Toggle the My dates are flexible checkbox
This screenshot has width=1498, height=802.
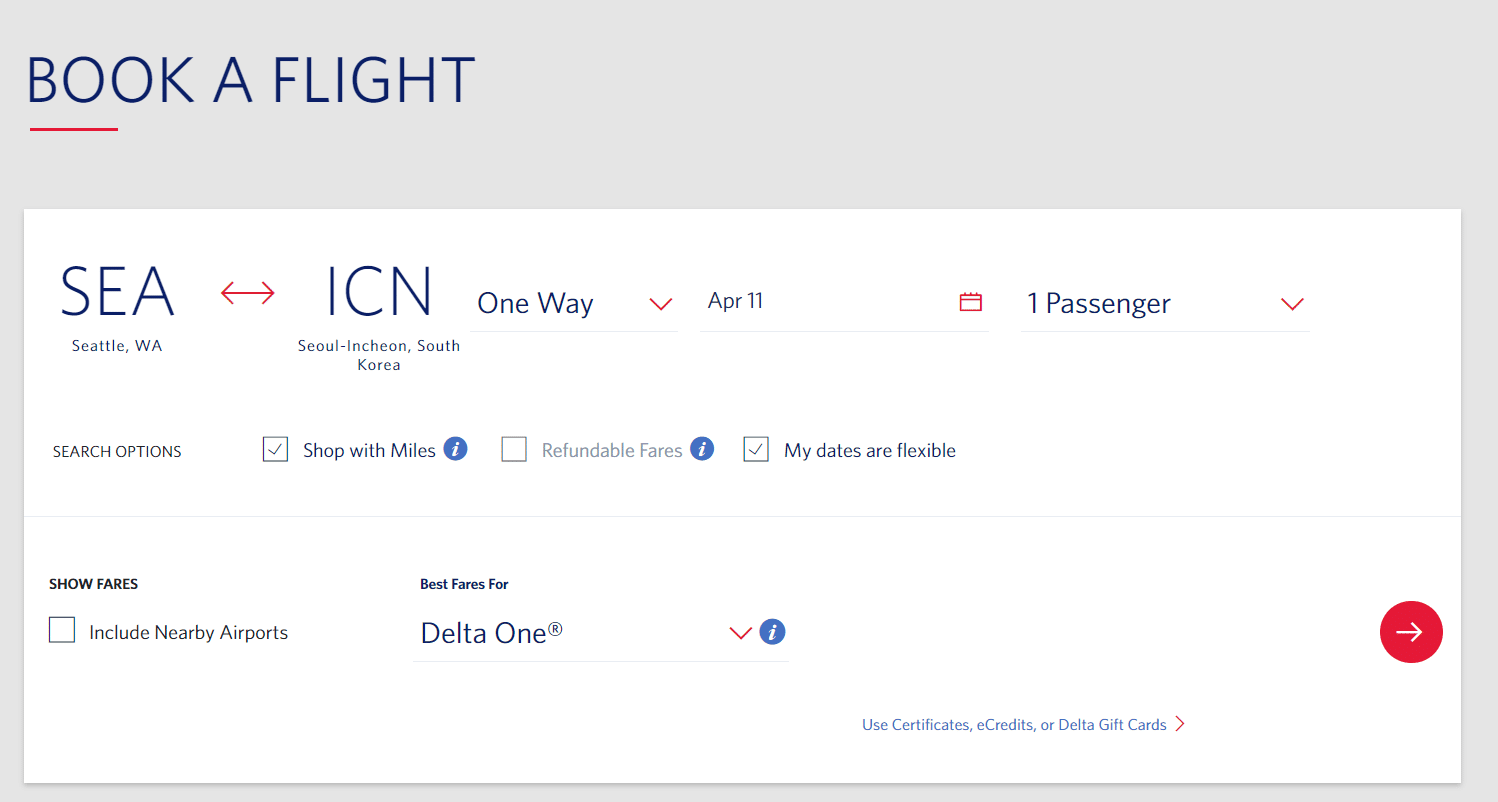(756, 450)
